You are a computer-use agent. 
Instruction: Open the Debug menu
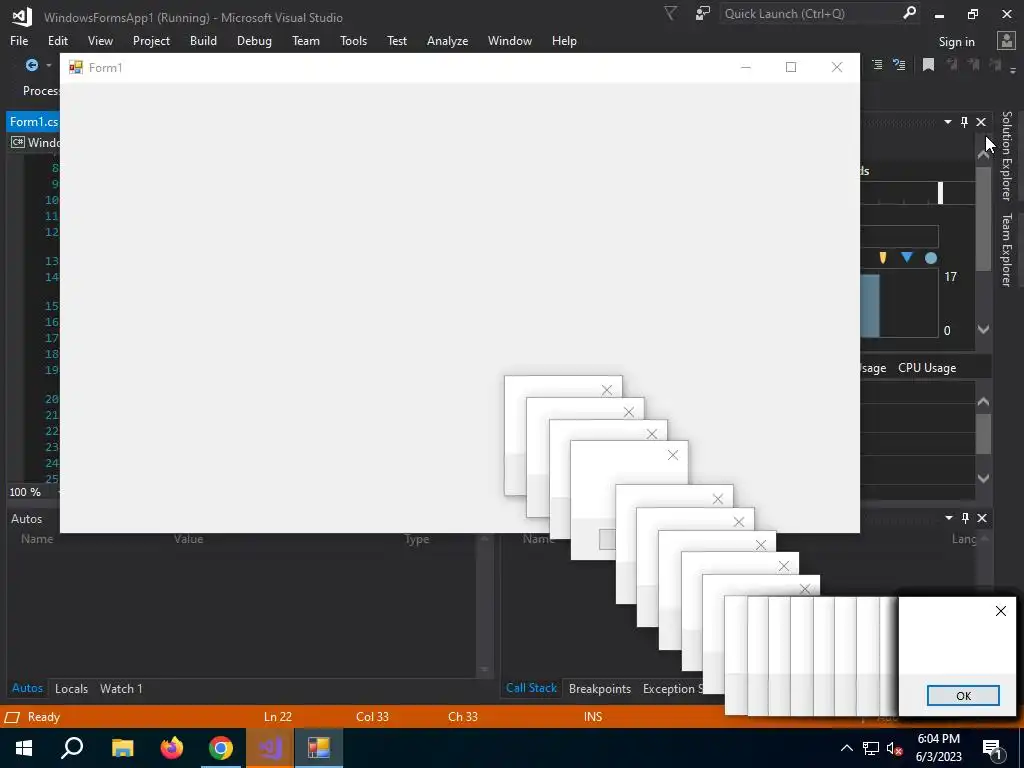pos(254,40)
